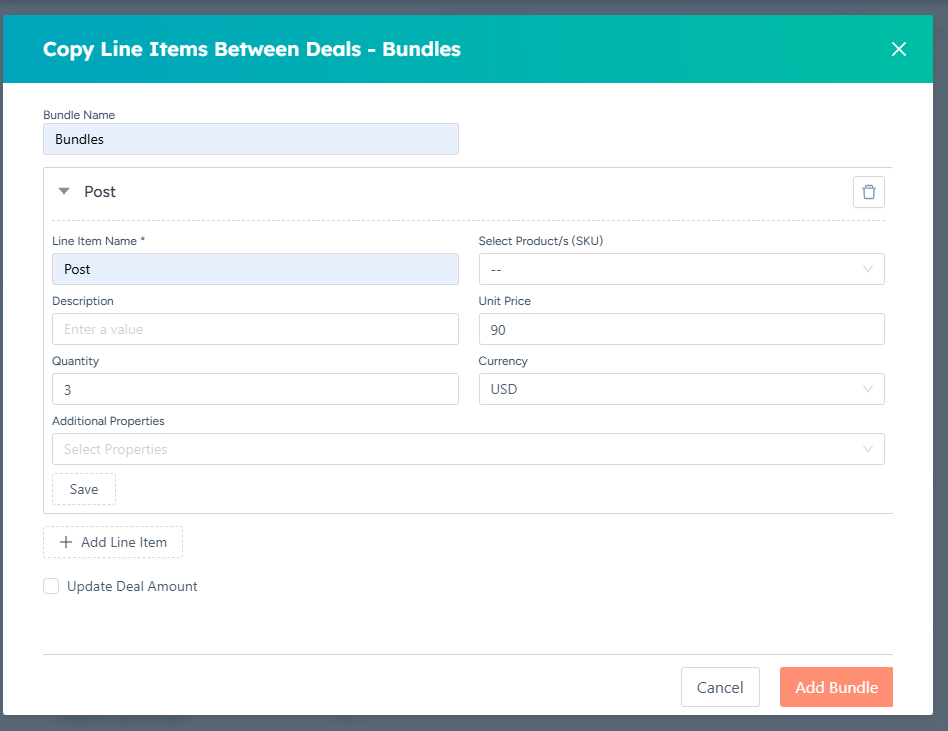
Task: Delete the Post line item with trash icon
Action: pos(868,192)
